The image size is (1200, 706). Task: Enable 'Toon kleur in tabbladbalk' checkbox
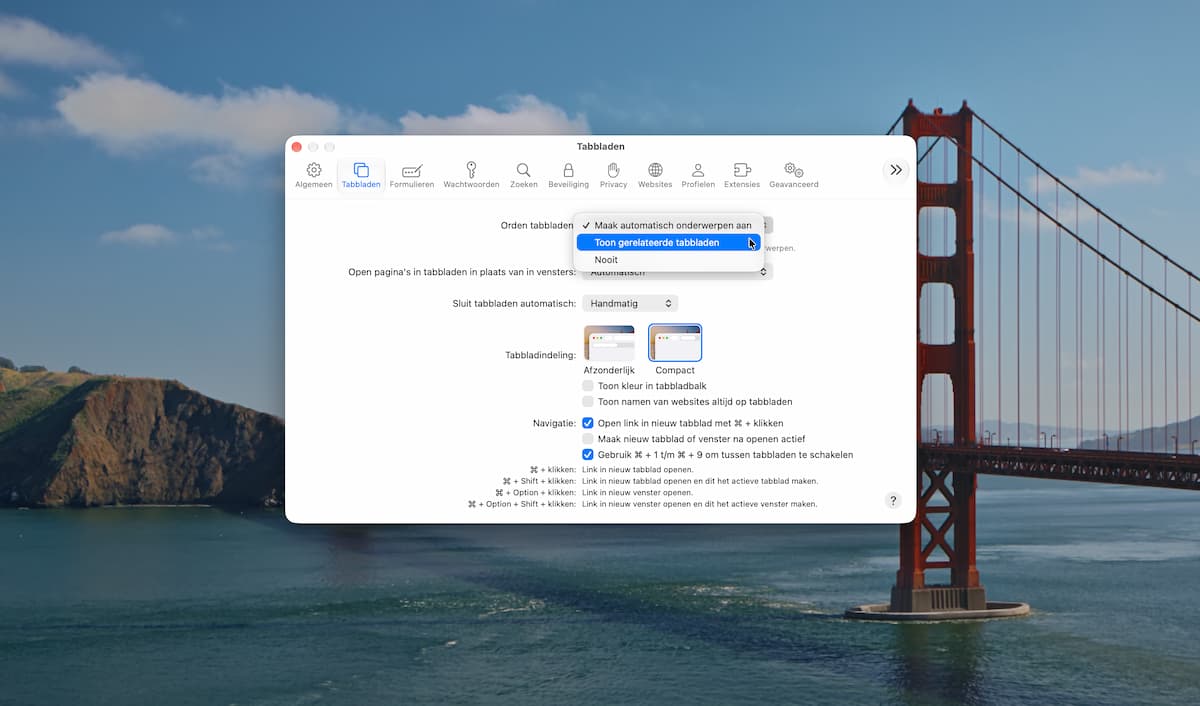[588, 385]
